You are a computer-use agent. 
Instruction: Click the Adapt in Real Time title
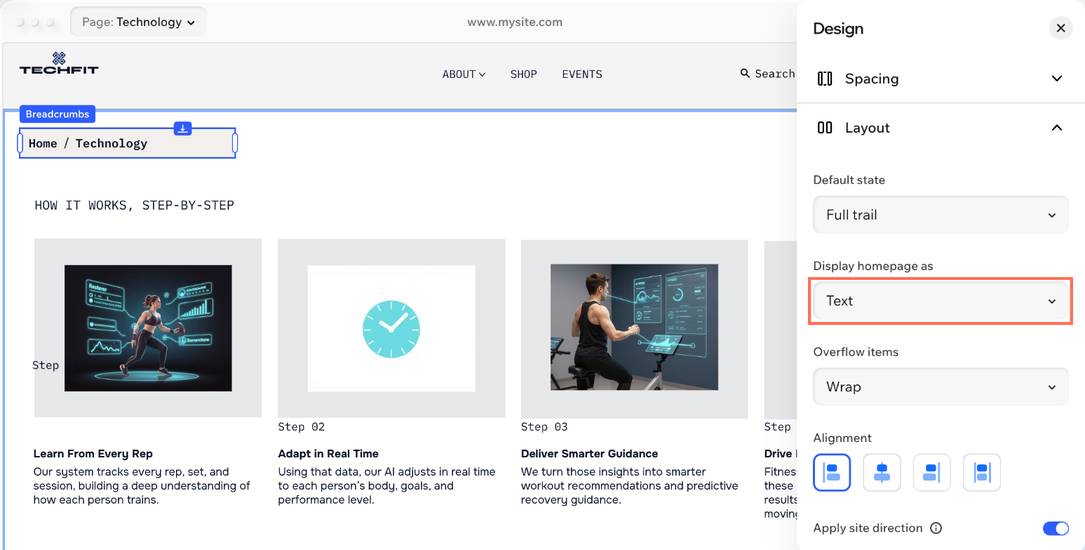coord(328,454)
